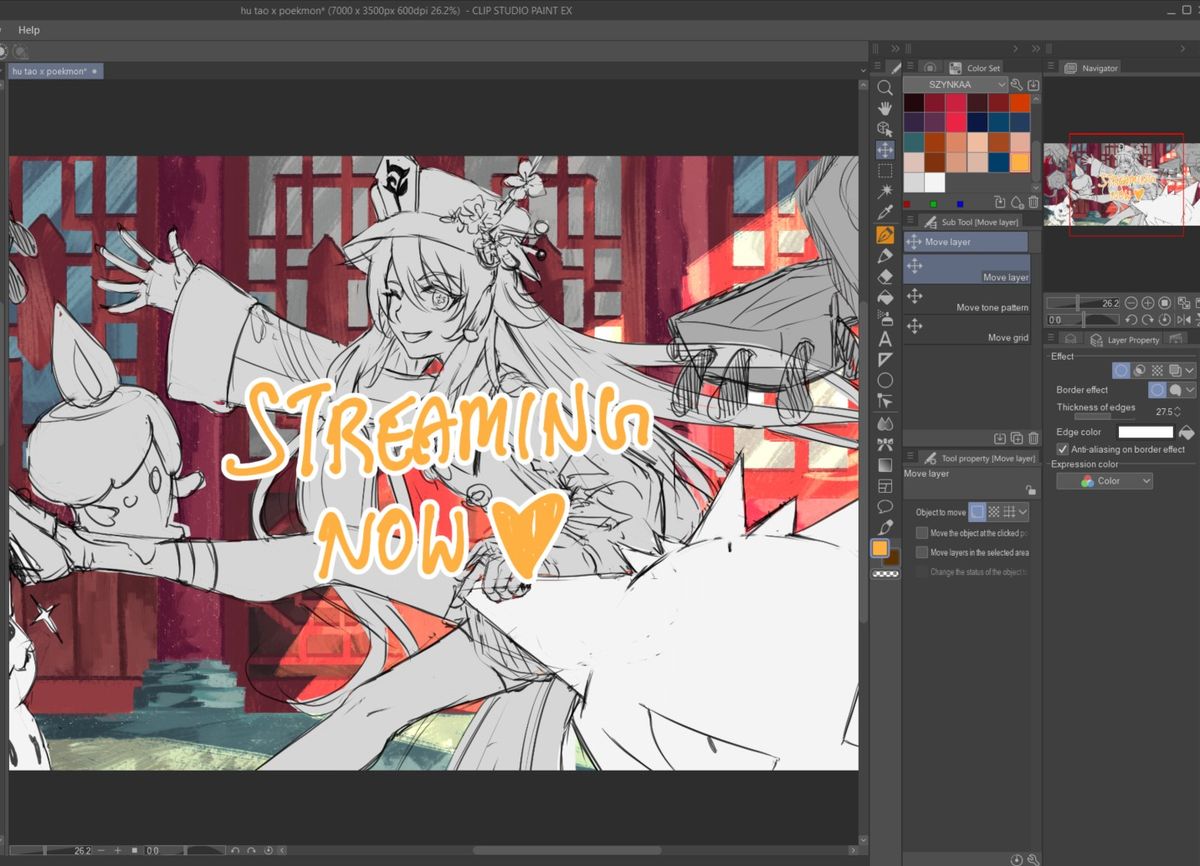Enable Move layers in the selected area
This screenshot has height=866, width=1200.
coord(922,552)
